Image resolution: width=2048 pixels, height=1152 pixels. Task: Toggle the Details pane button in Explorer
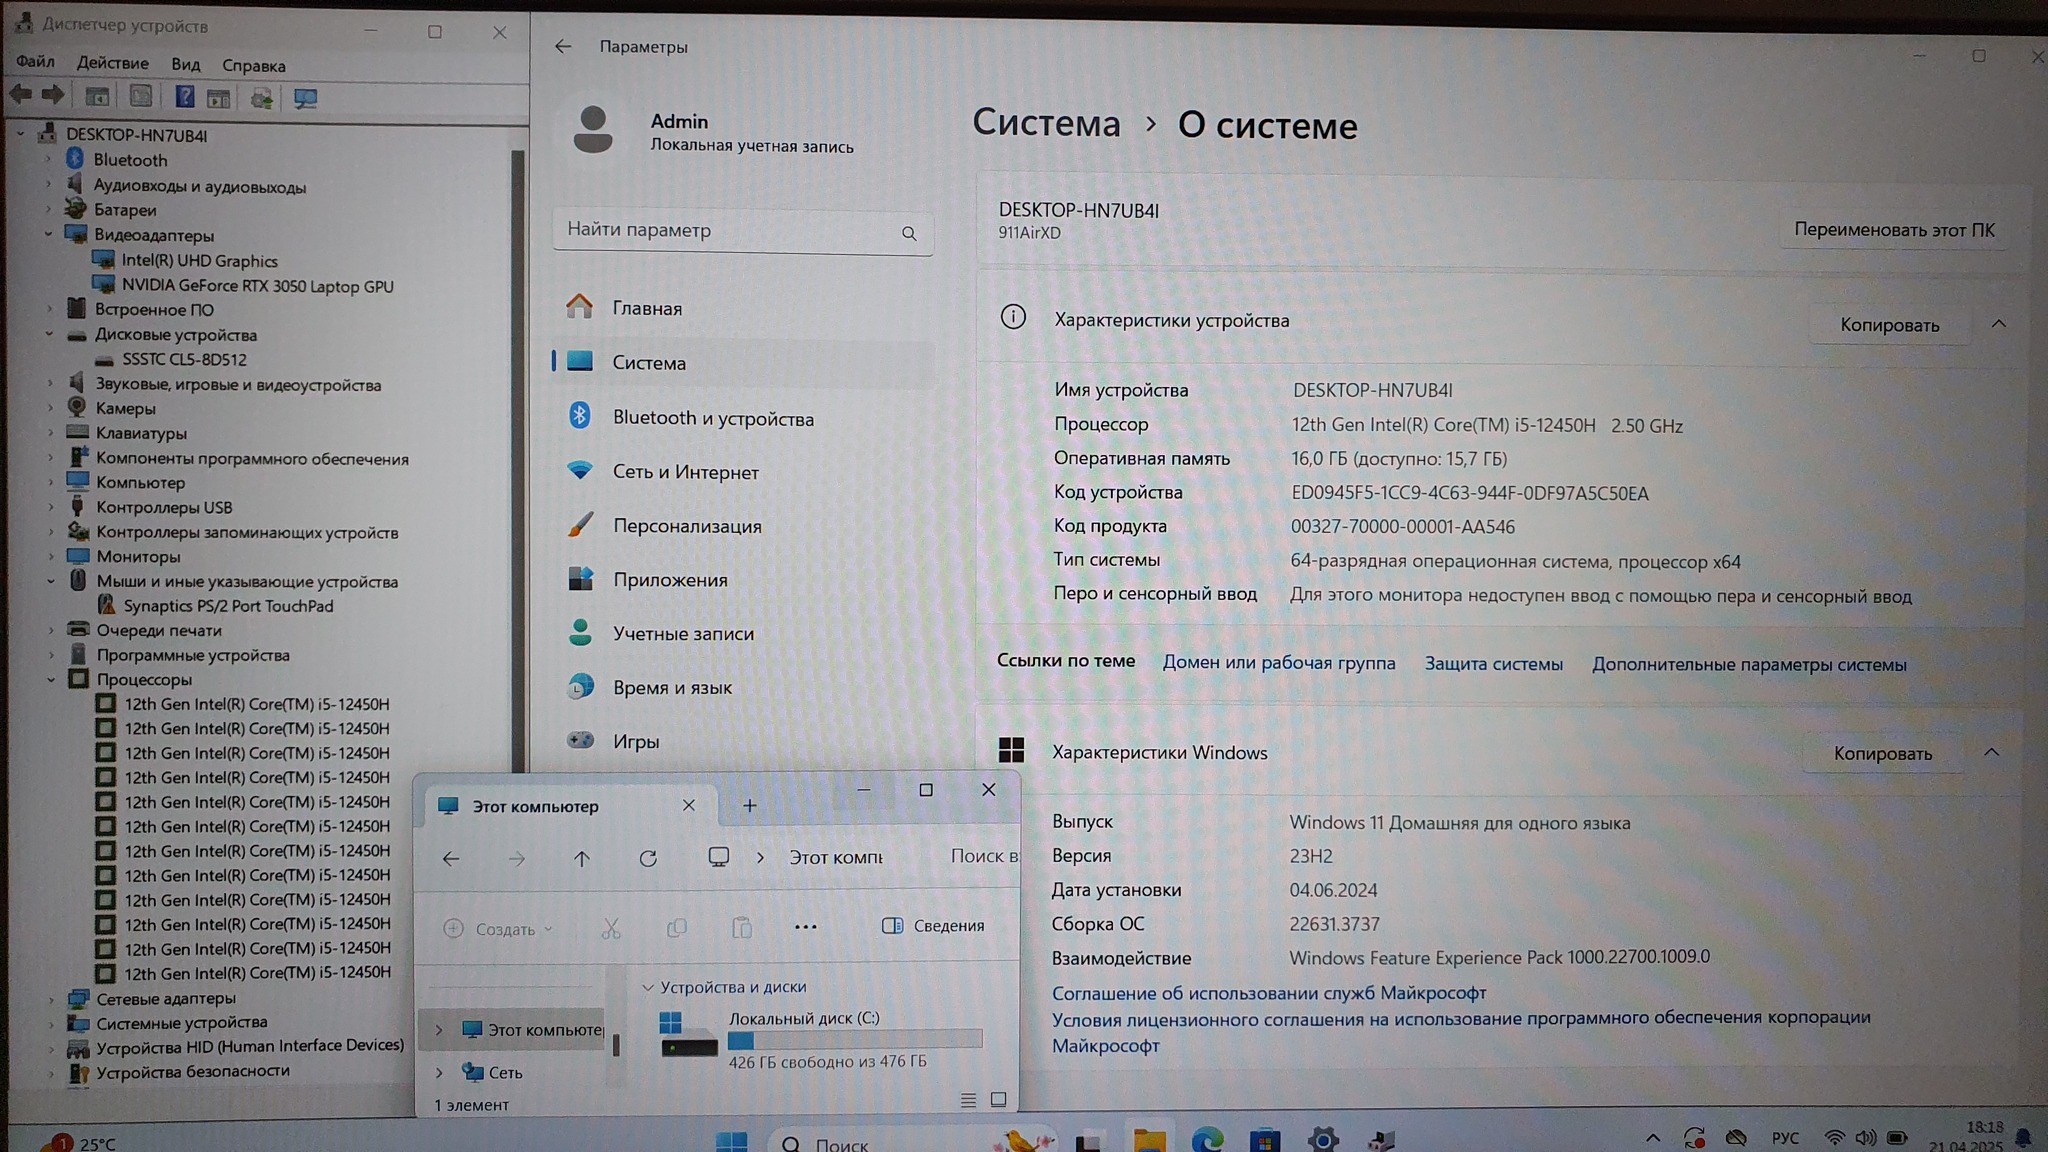[x=934, y=926]
